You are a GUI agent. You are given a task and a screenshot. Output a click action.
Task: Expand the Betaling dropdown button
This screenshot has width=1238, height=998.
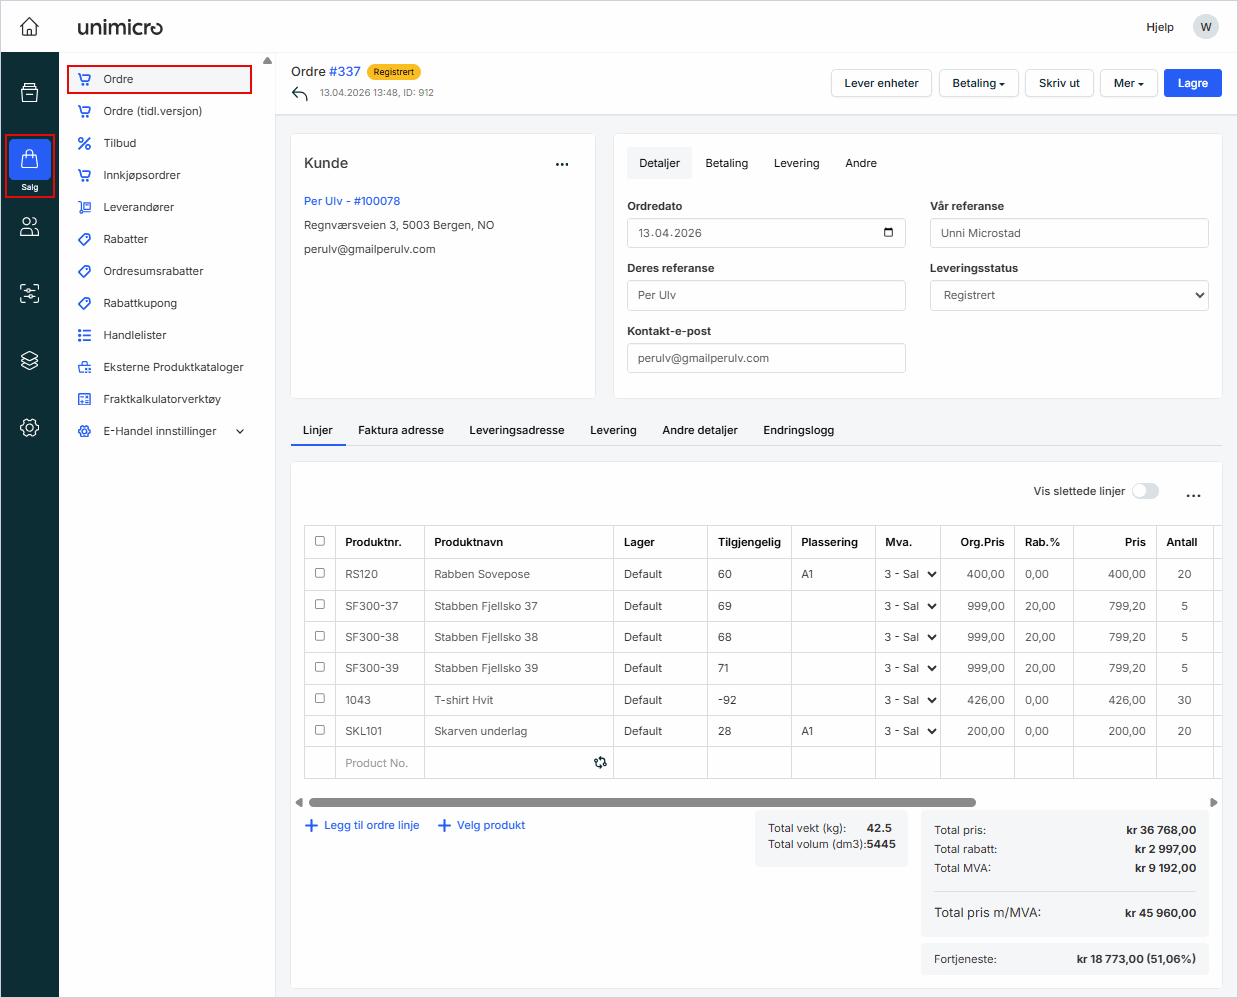pos(978,83)
